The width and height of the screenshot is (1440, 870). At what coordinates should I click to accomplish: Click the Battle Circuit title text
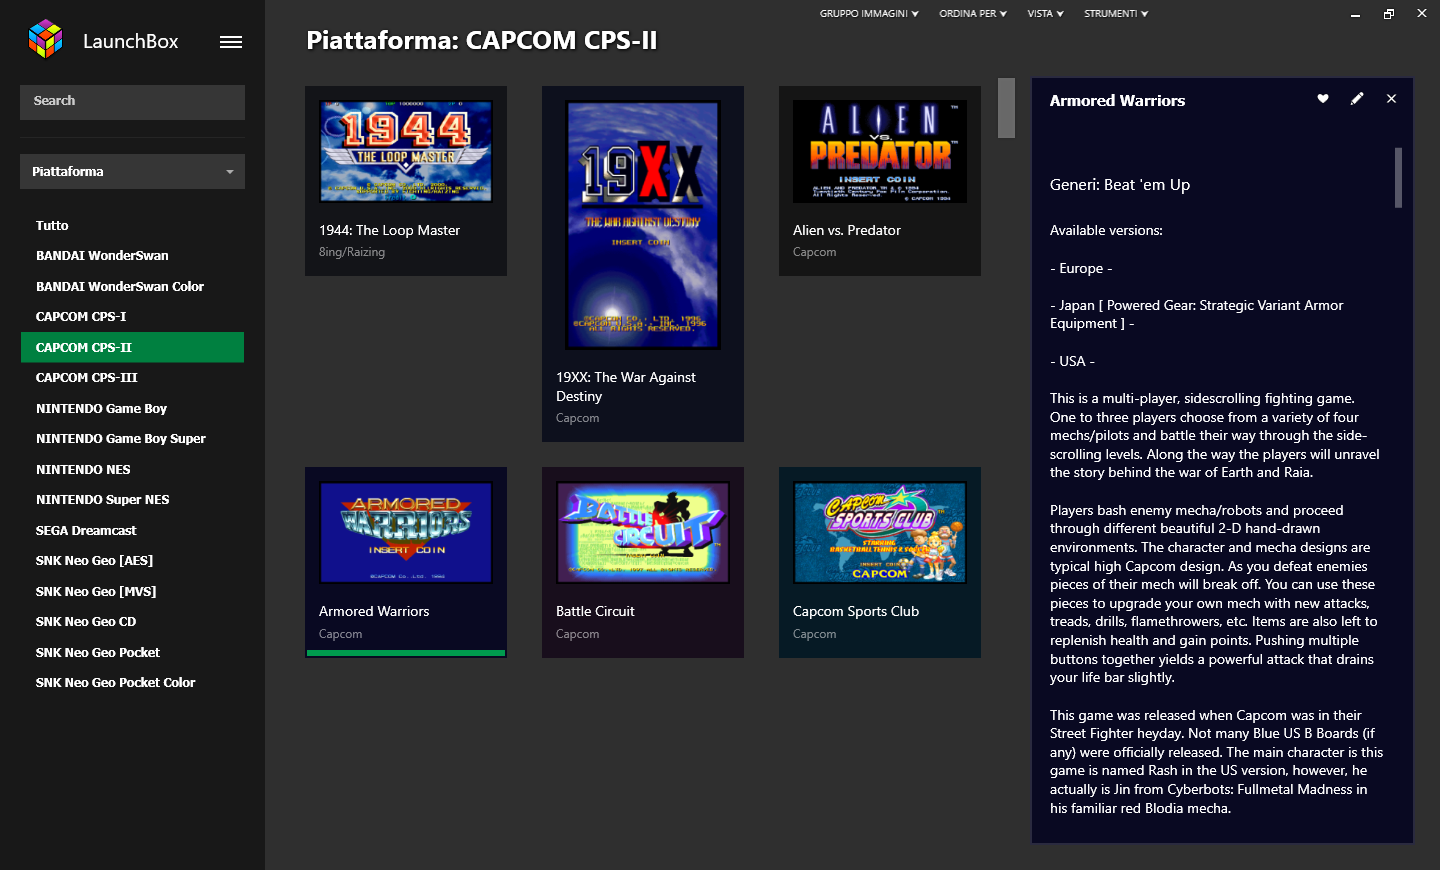click(x=595, y=612)
